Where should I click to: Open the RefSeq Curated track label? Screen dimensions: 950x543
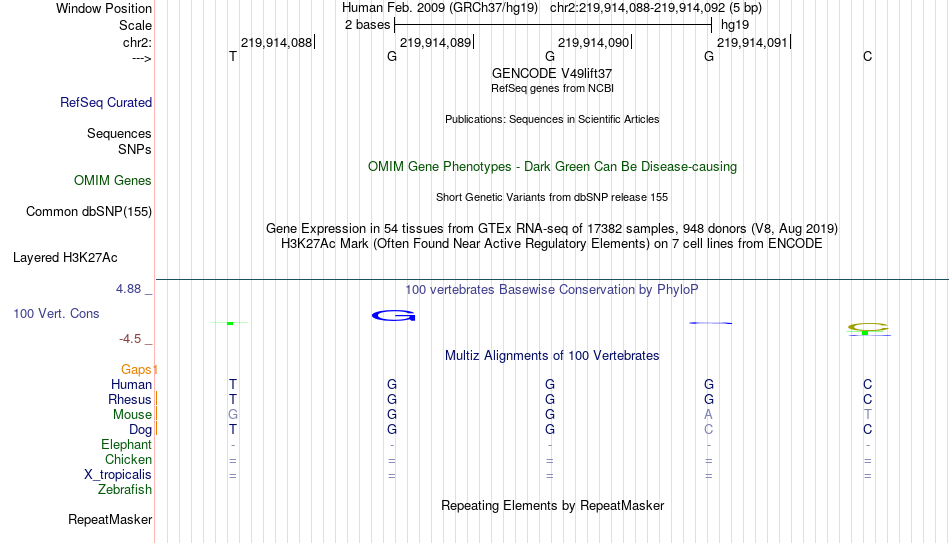point(106,102)
